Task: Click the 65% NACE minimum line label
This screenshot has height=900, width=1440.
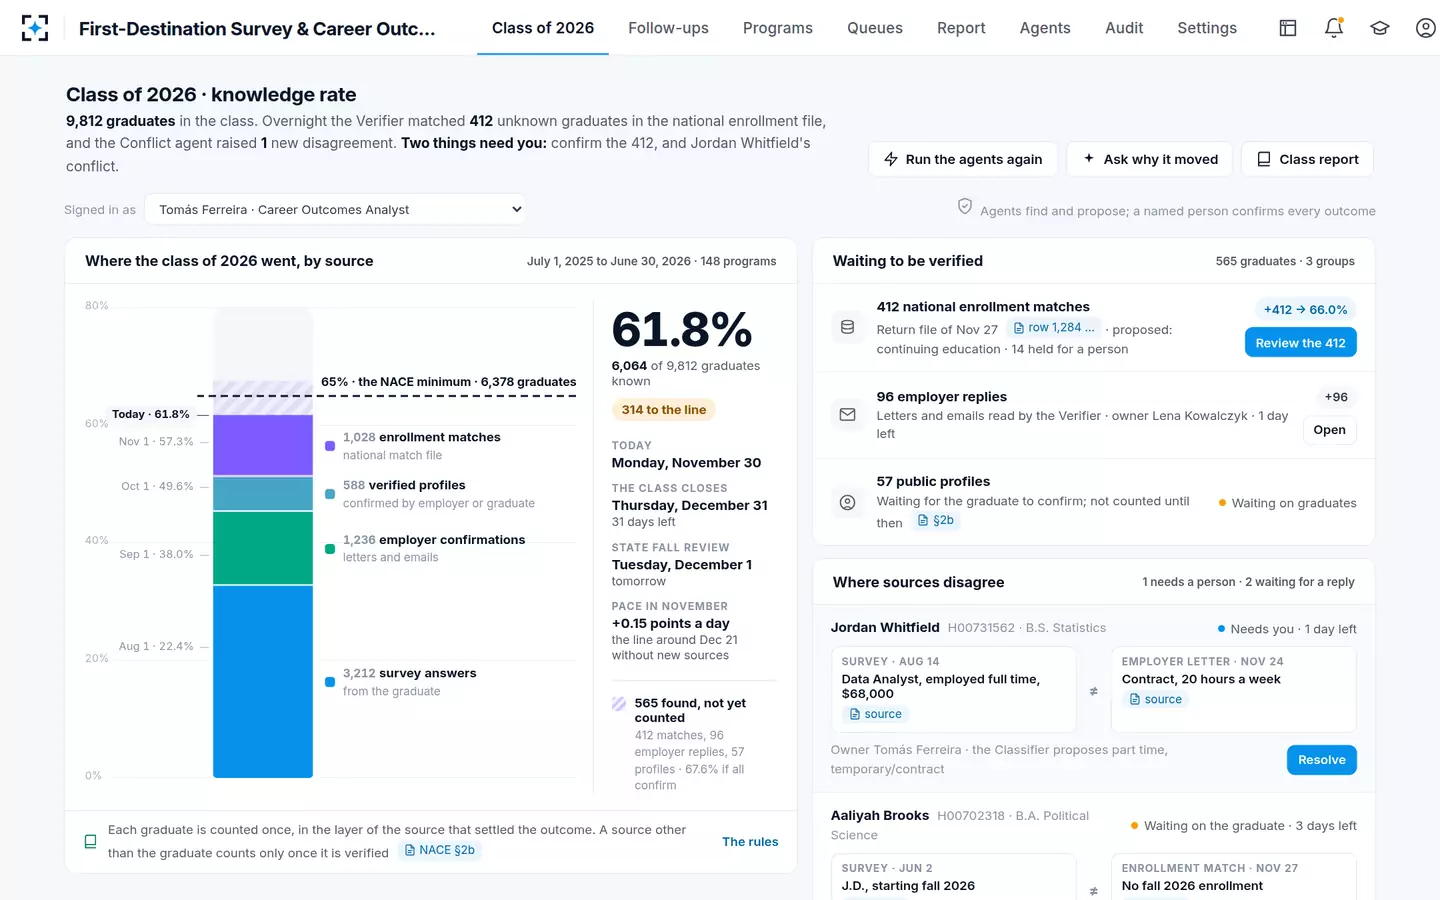Action: click(x=448, y=382)
